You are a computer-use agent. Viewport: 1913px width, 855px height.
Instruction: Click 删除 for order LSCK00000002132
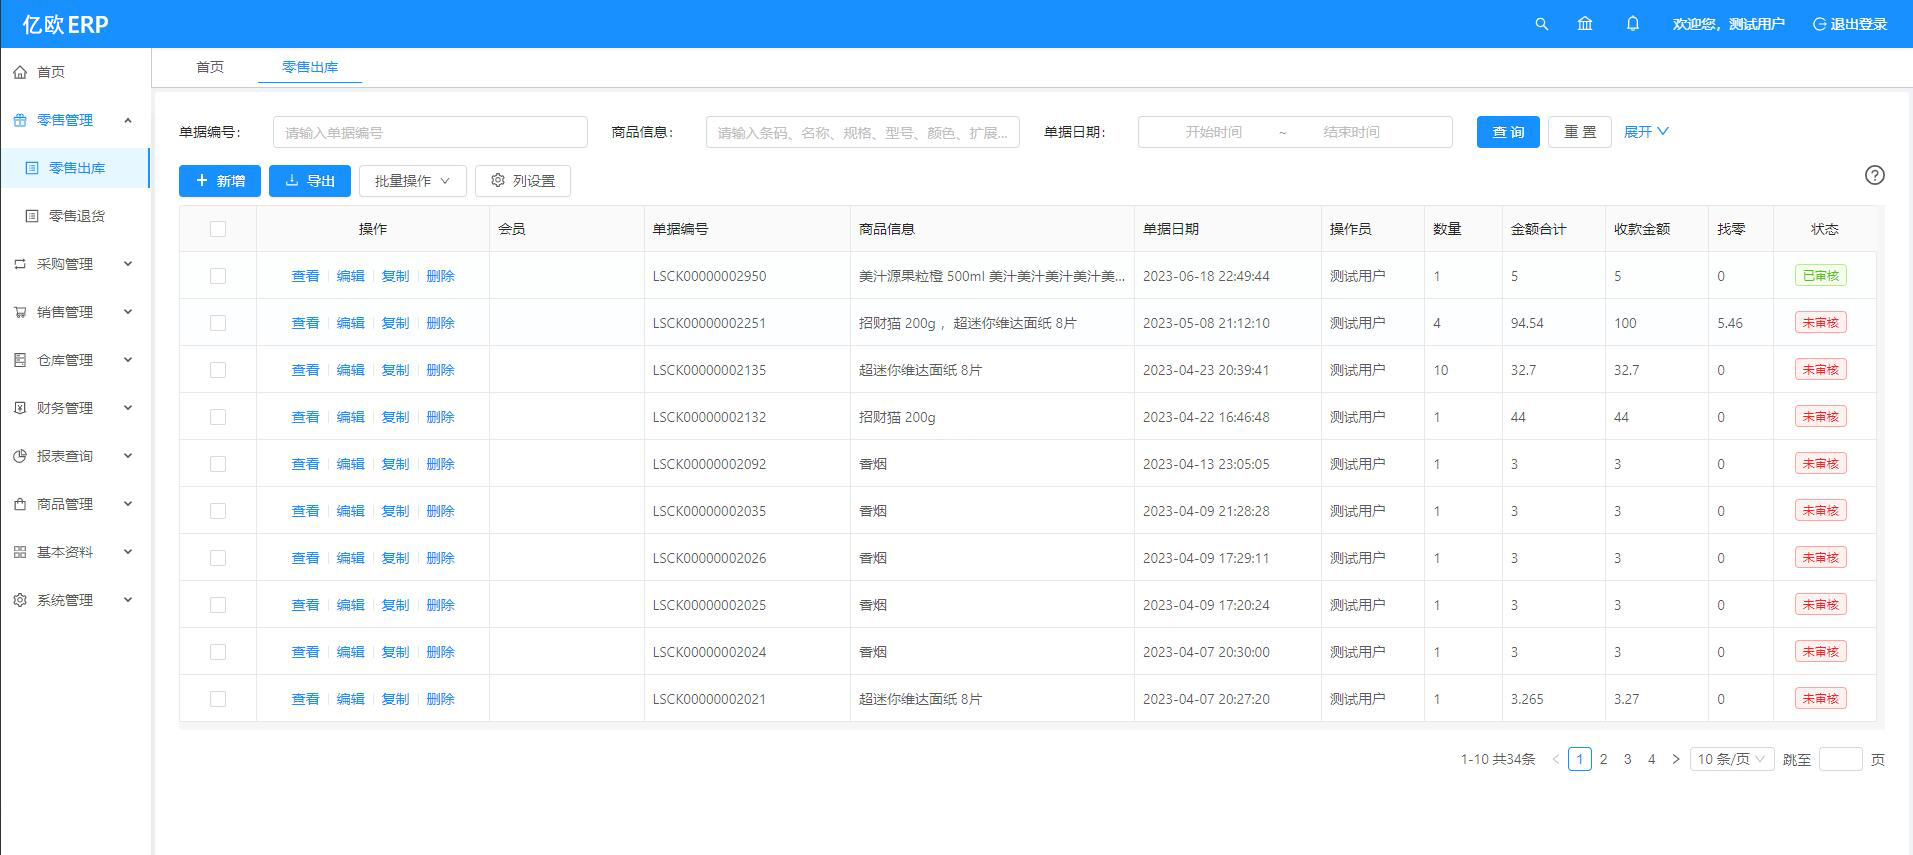[x=440, y=417]
